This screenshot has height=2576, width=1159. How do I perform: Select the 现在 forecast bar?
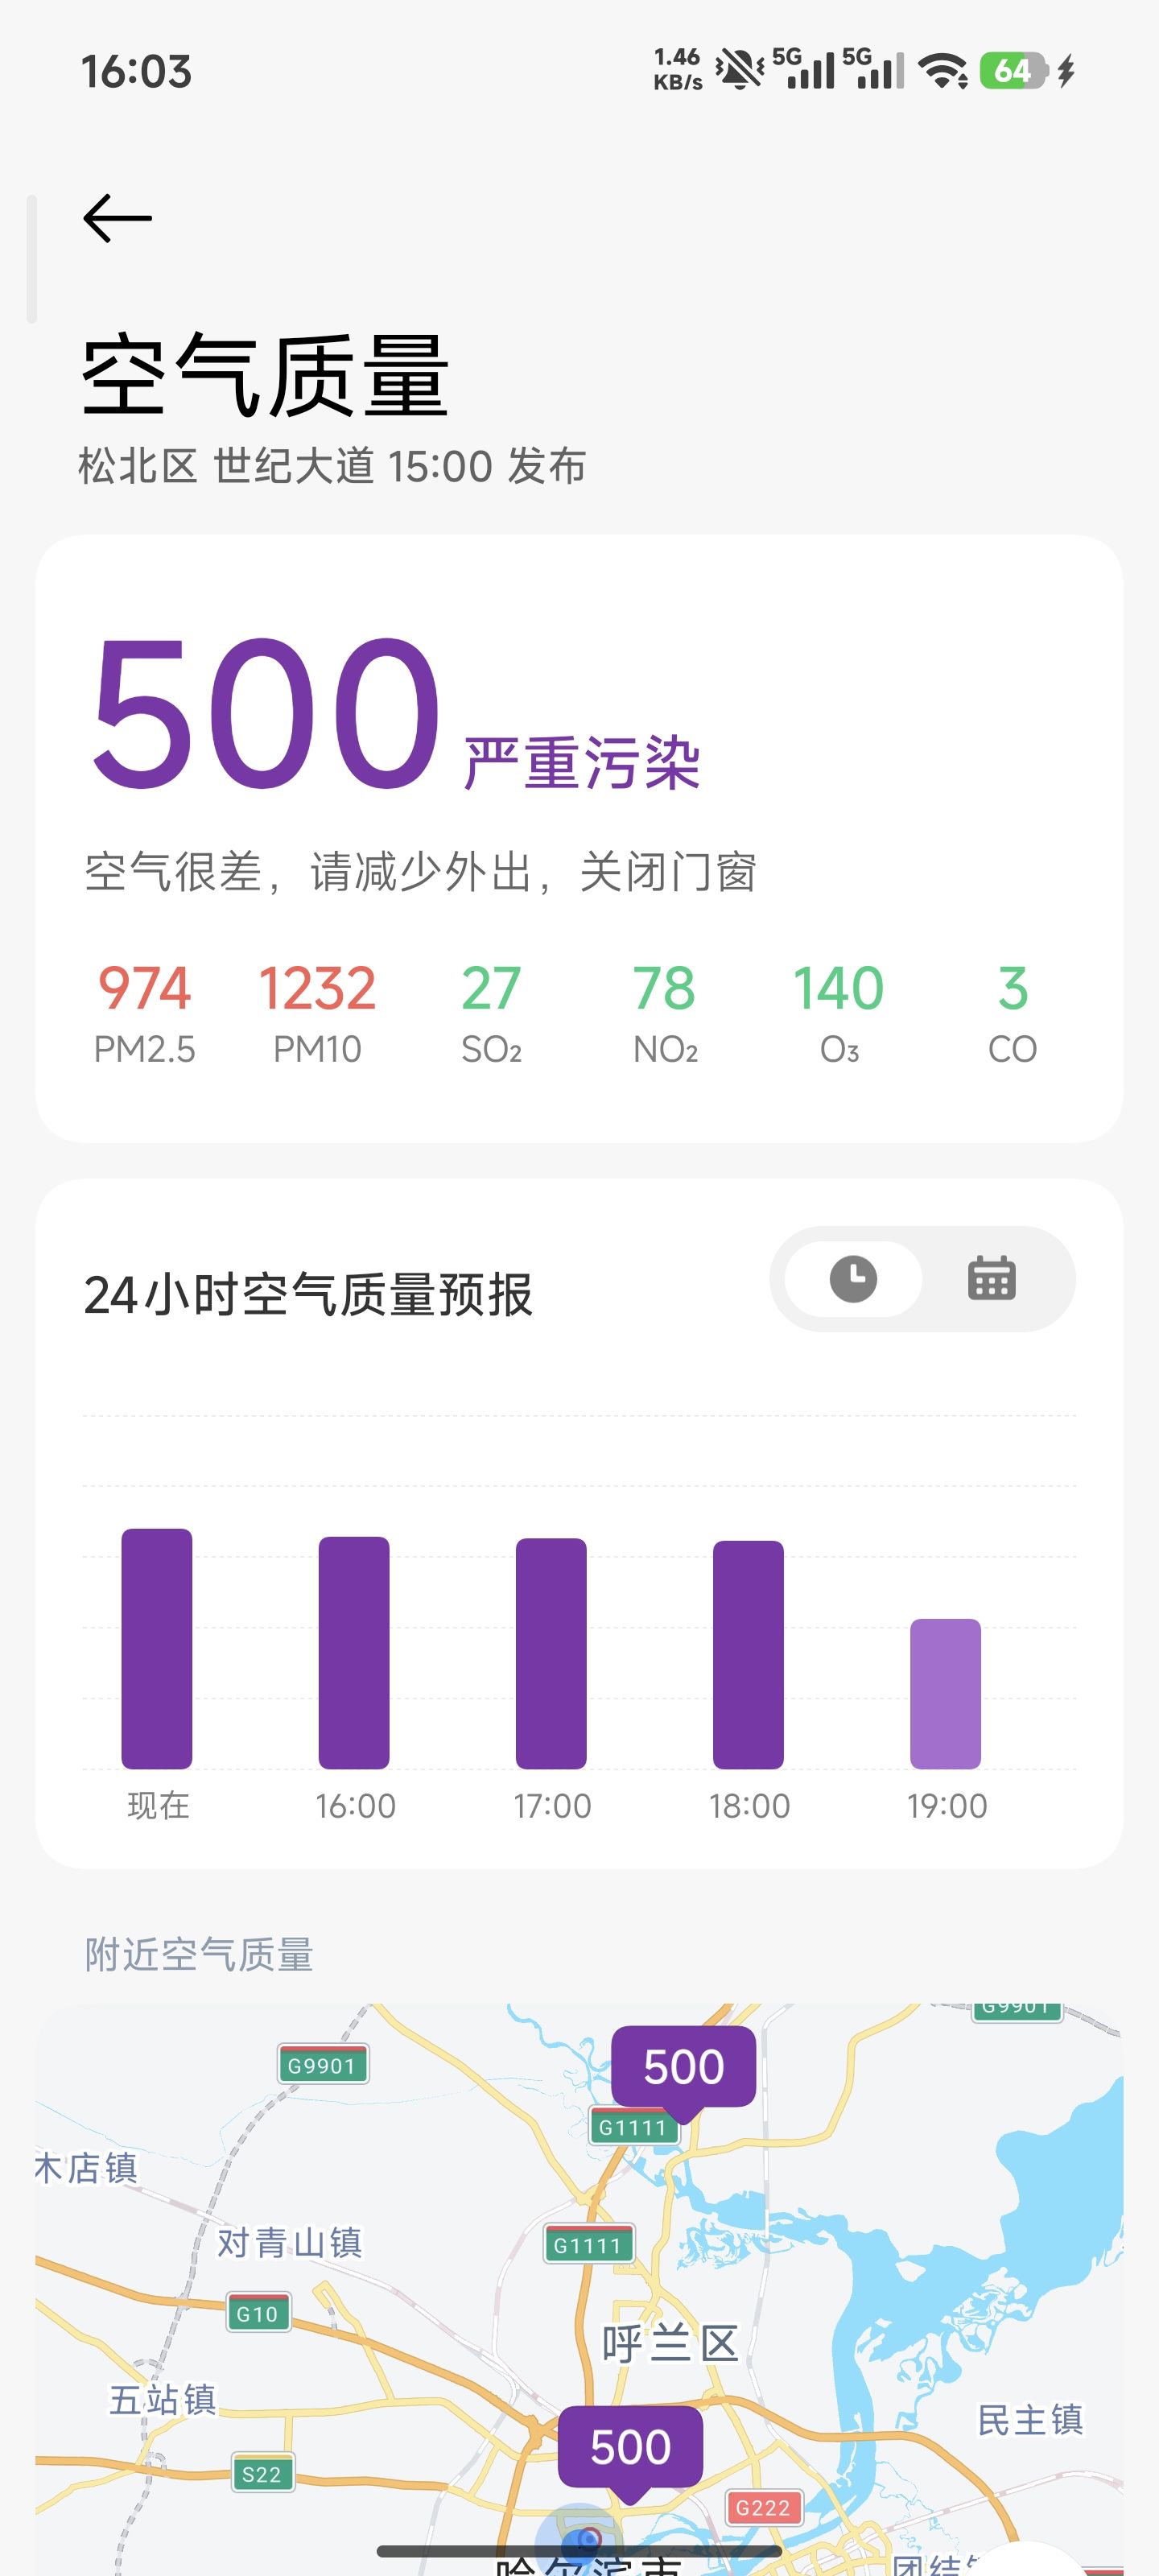coord(157,1649)
